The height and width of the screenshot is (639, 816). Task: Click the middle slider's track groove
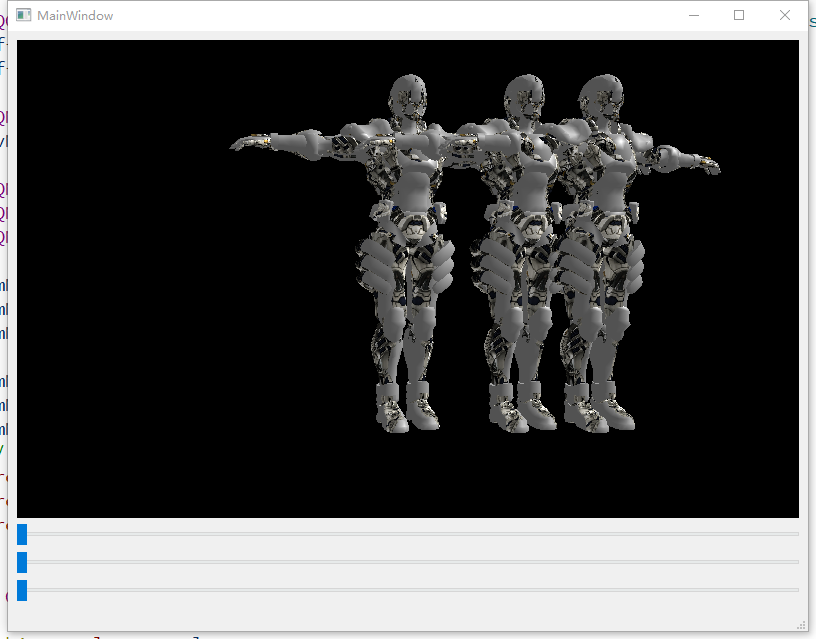coord(410,562)
